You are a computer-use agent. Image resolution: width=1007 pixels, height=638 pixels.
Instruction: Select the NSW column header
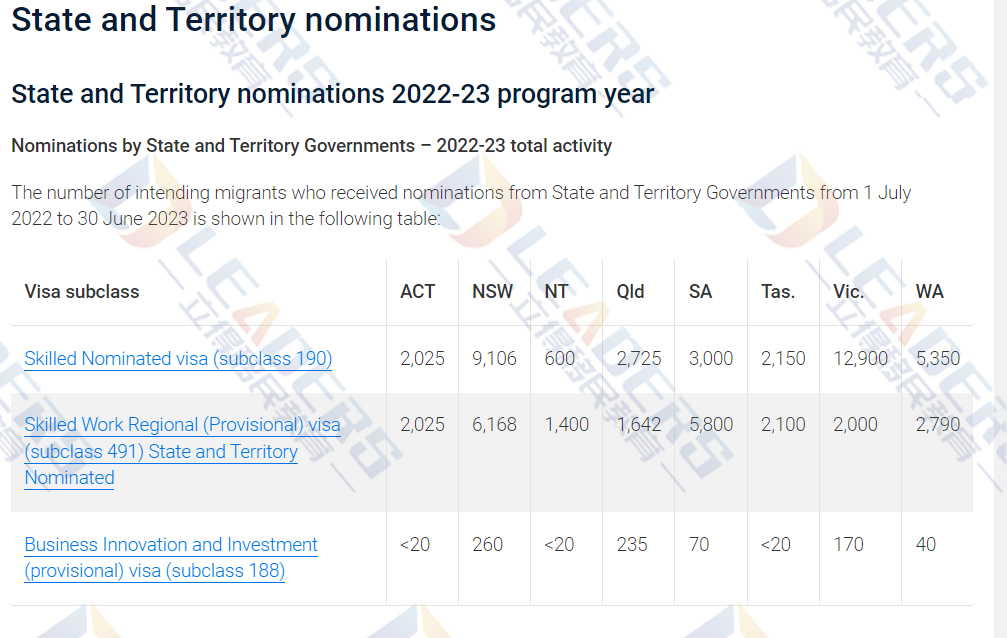click(x=492, y=292)
